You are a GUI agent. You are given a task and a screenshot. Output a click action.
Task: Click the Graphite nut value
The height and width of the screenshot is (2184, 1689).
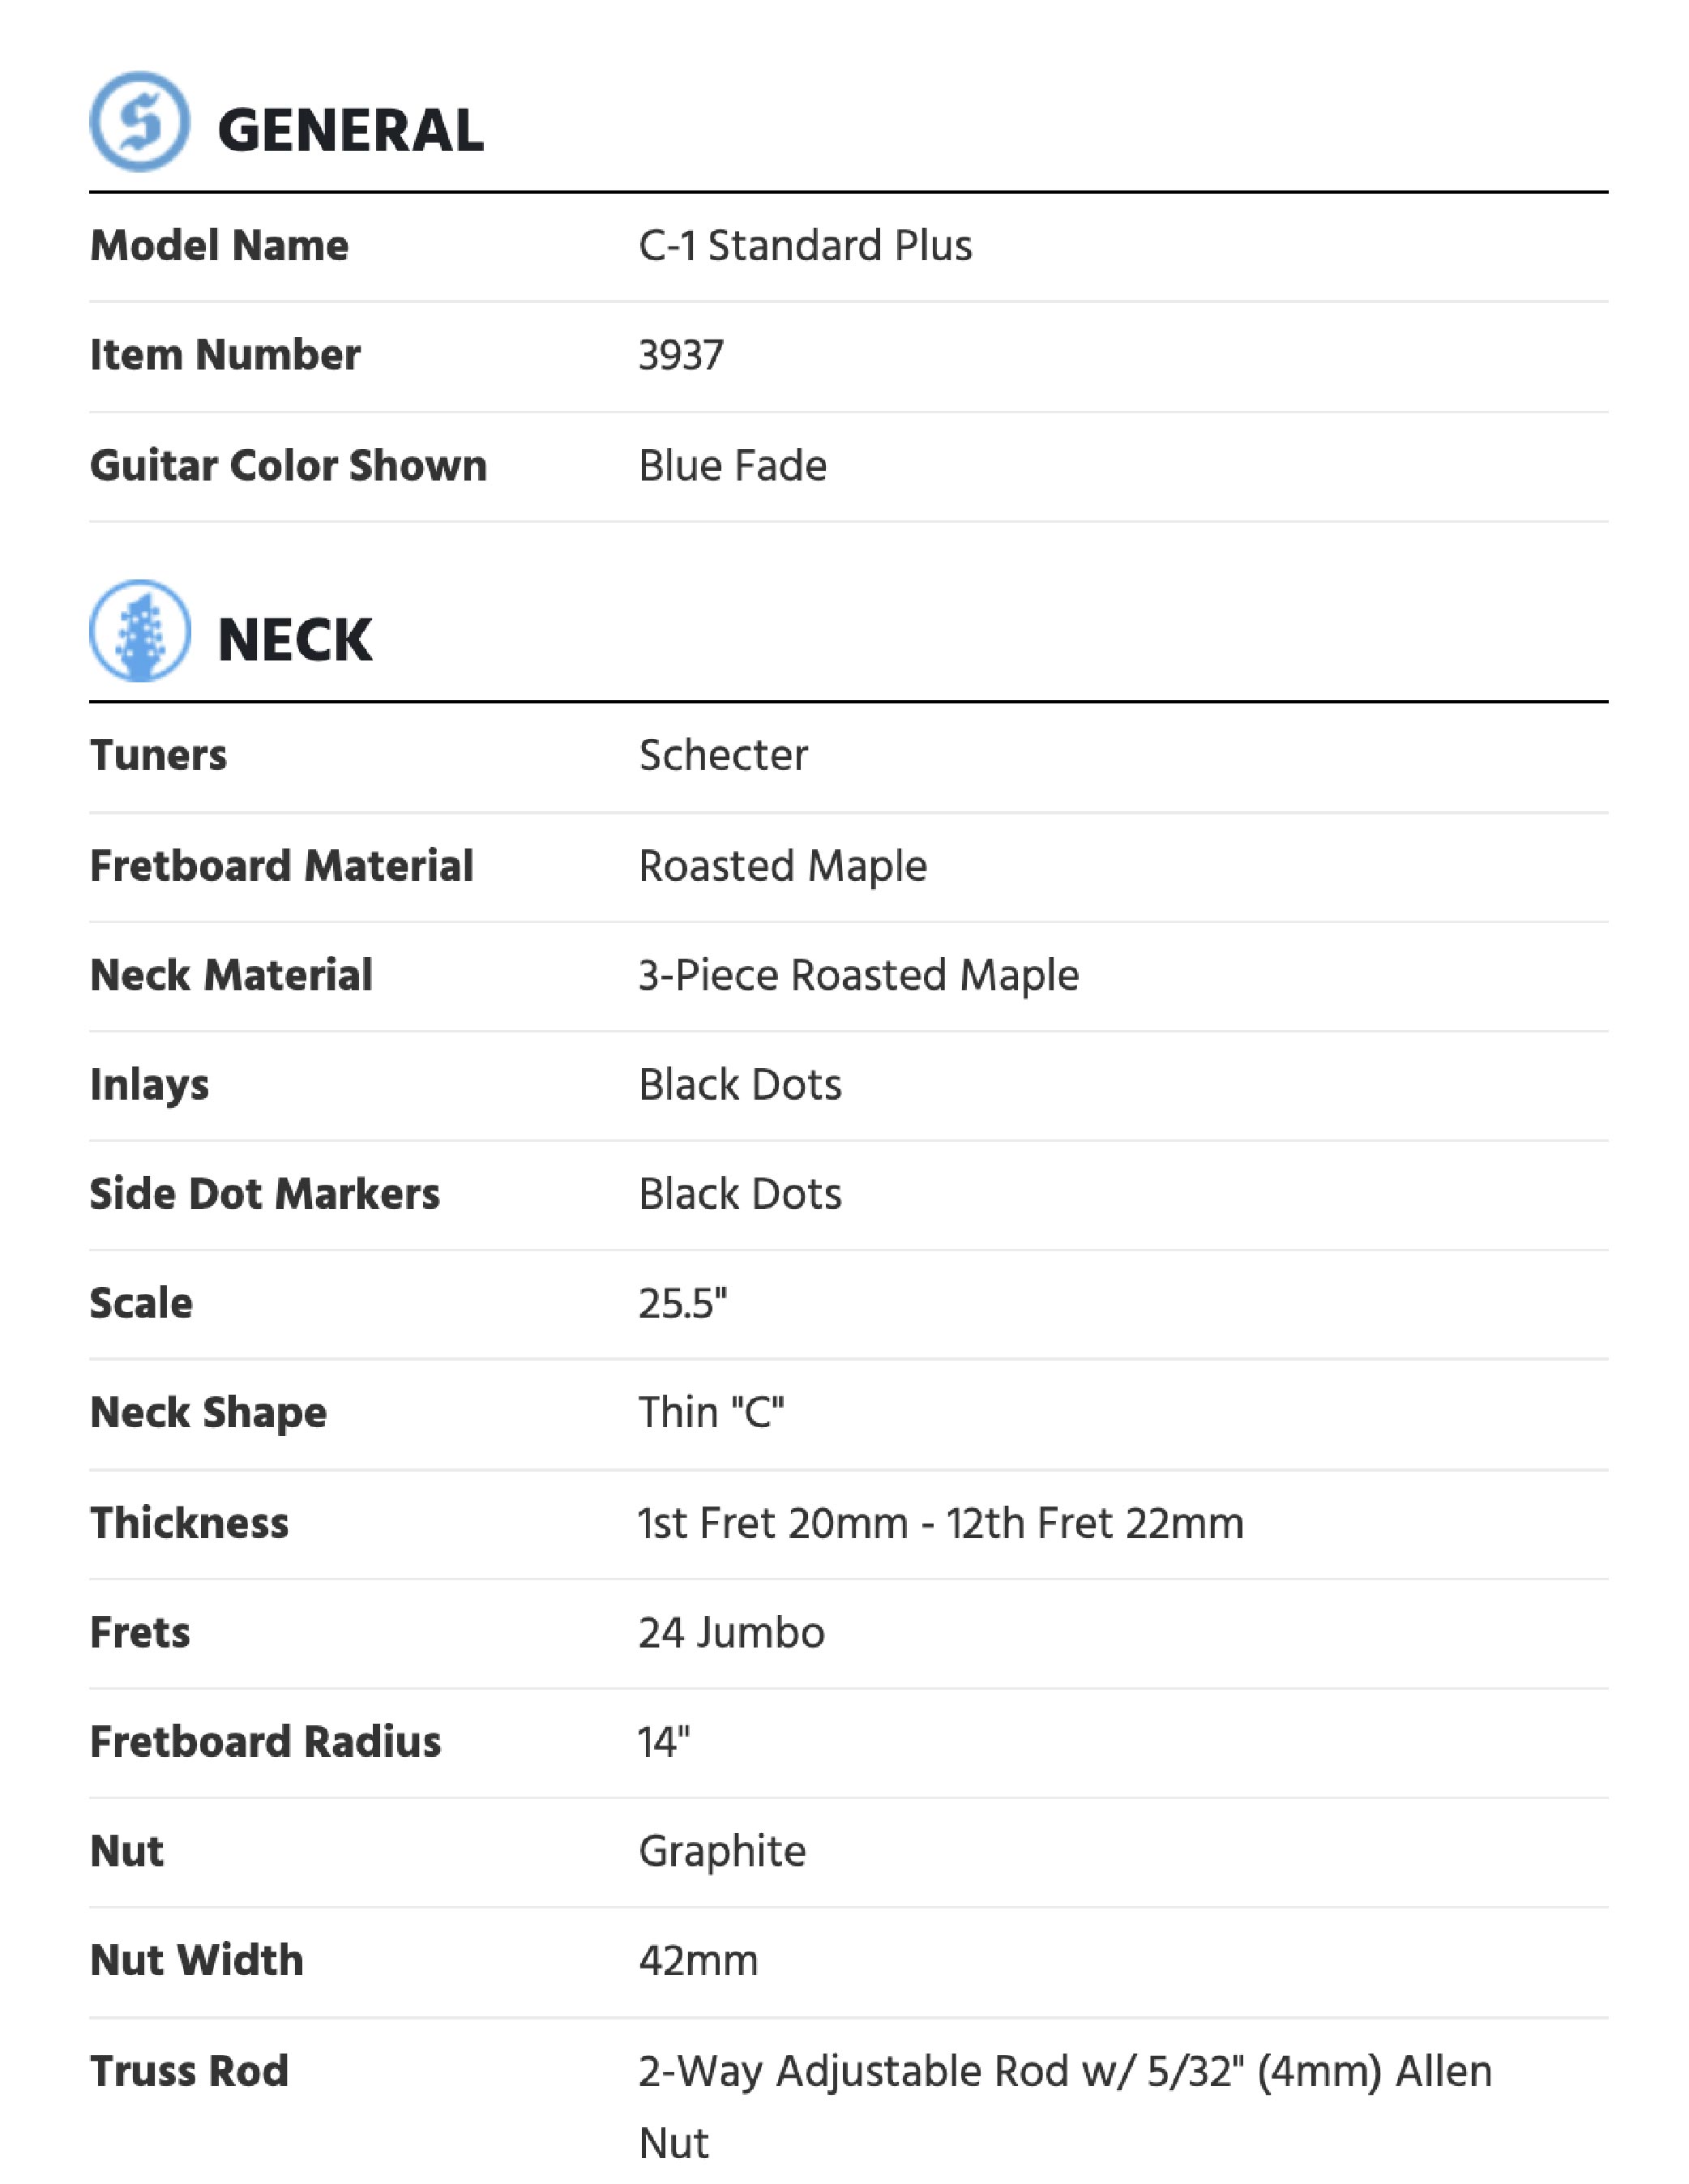point(722,1851)
